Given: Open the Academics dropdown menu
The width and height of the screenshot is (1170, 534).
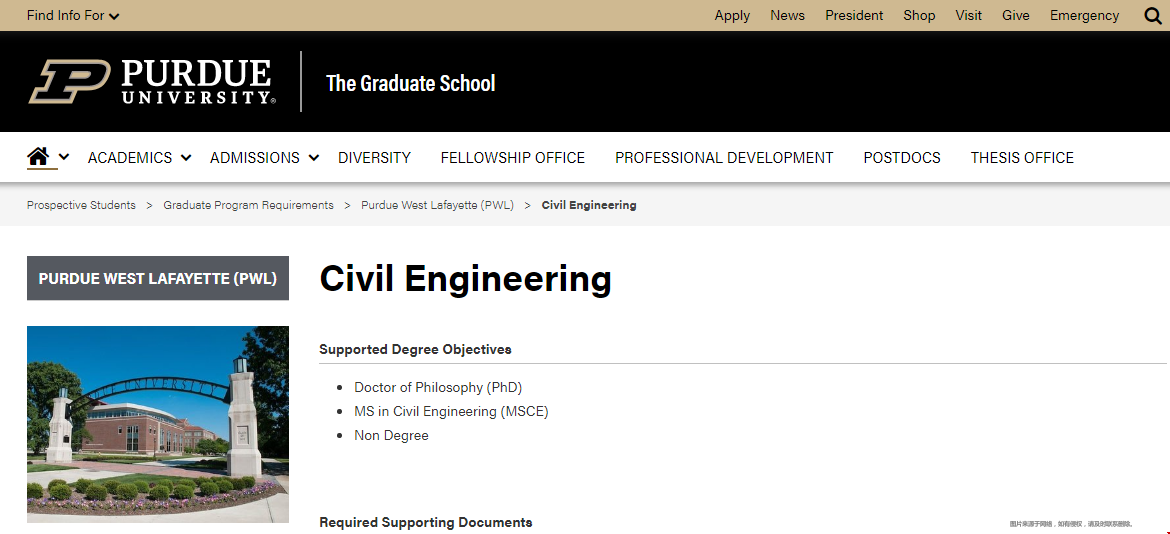Looking at the screenshot, I should (140, 157).
